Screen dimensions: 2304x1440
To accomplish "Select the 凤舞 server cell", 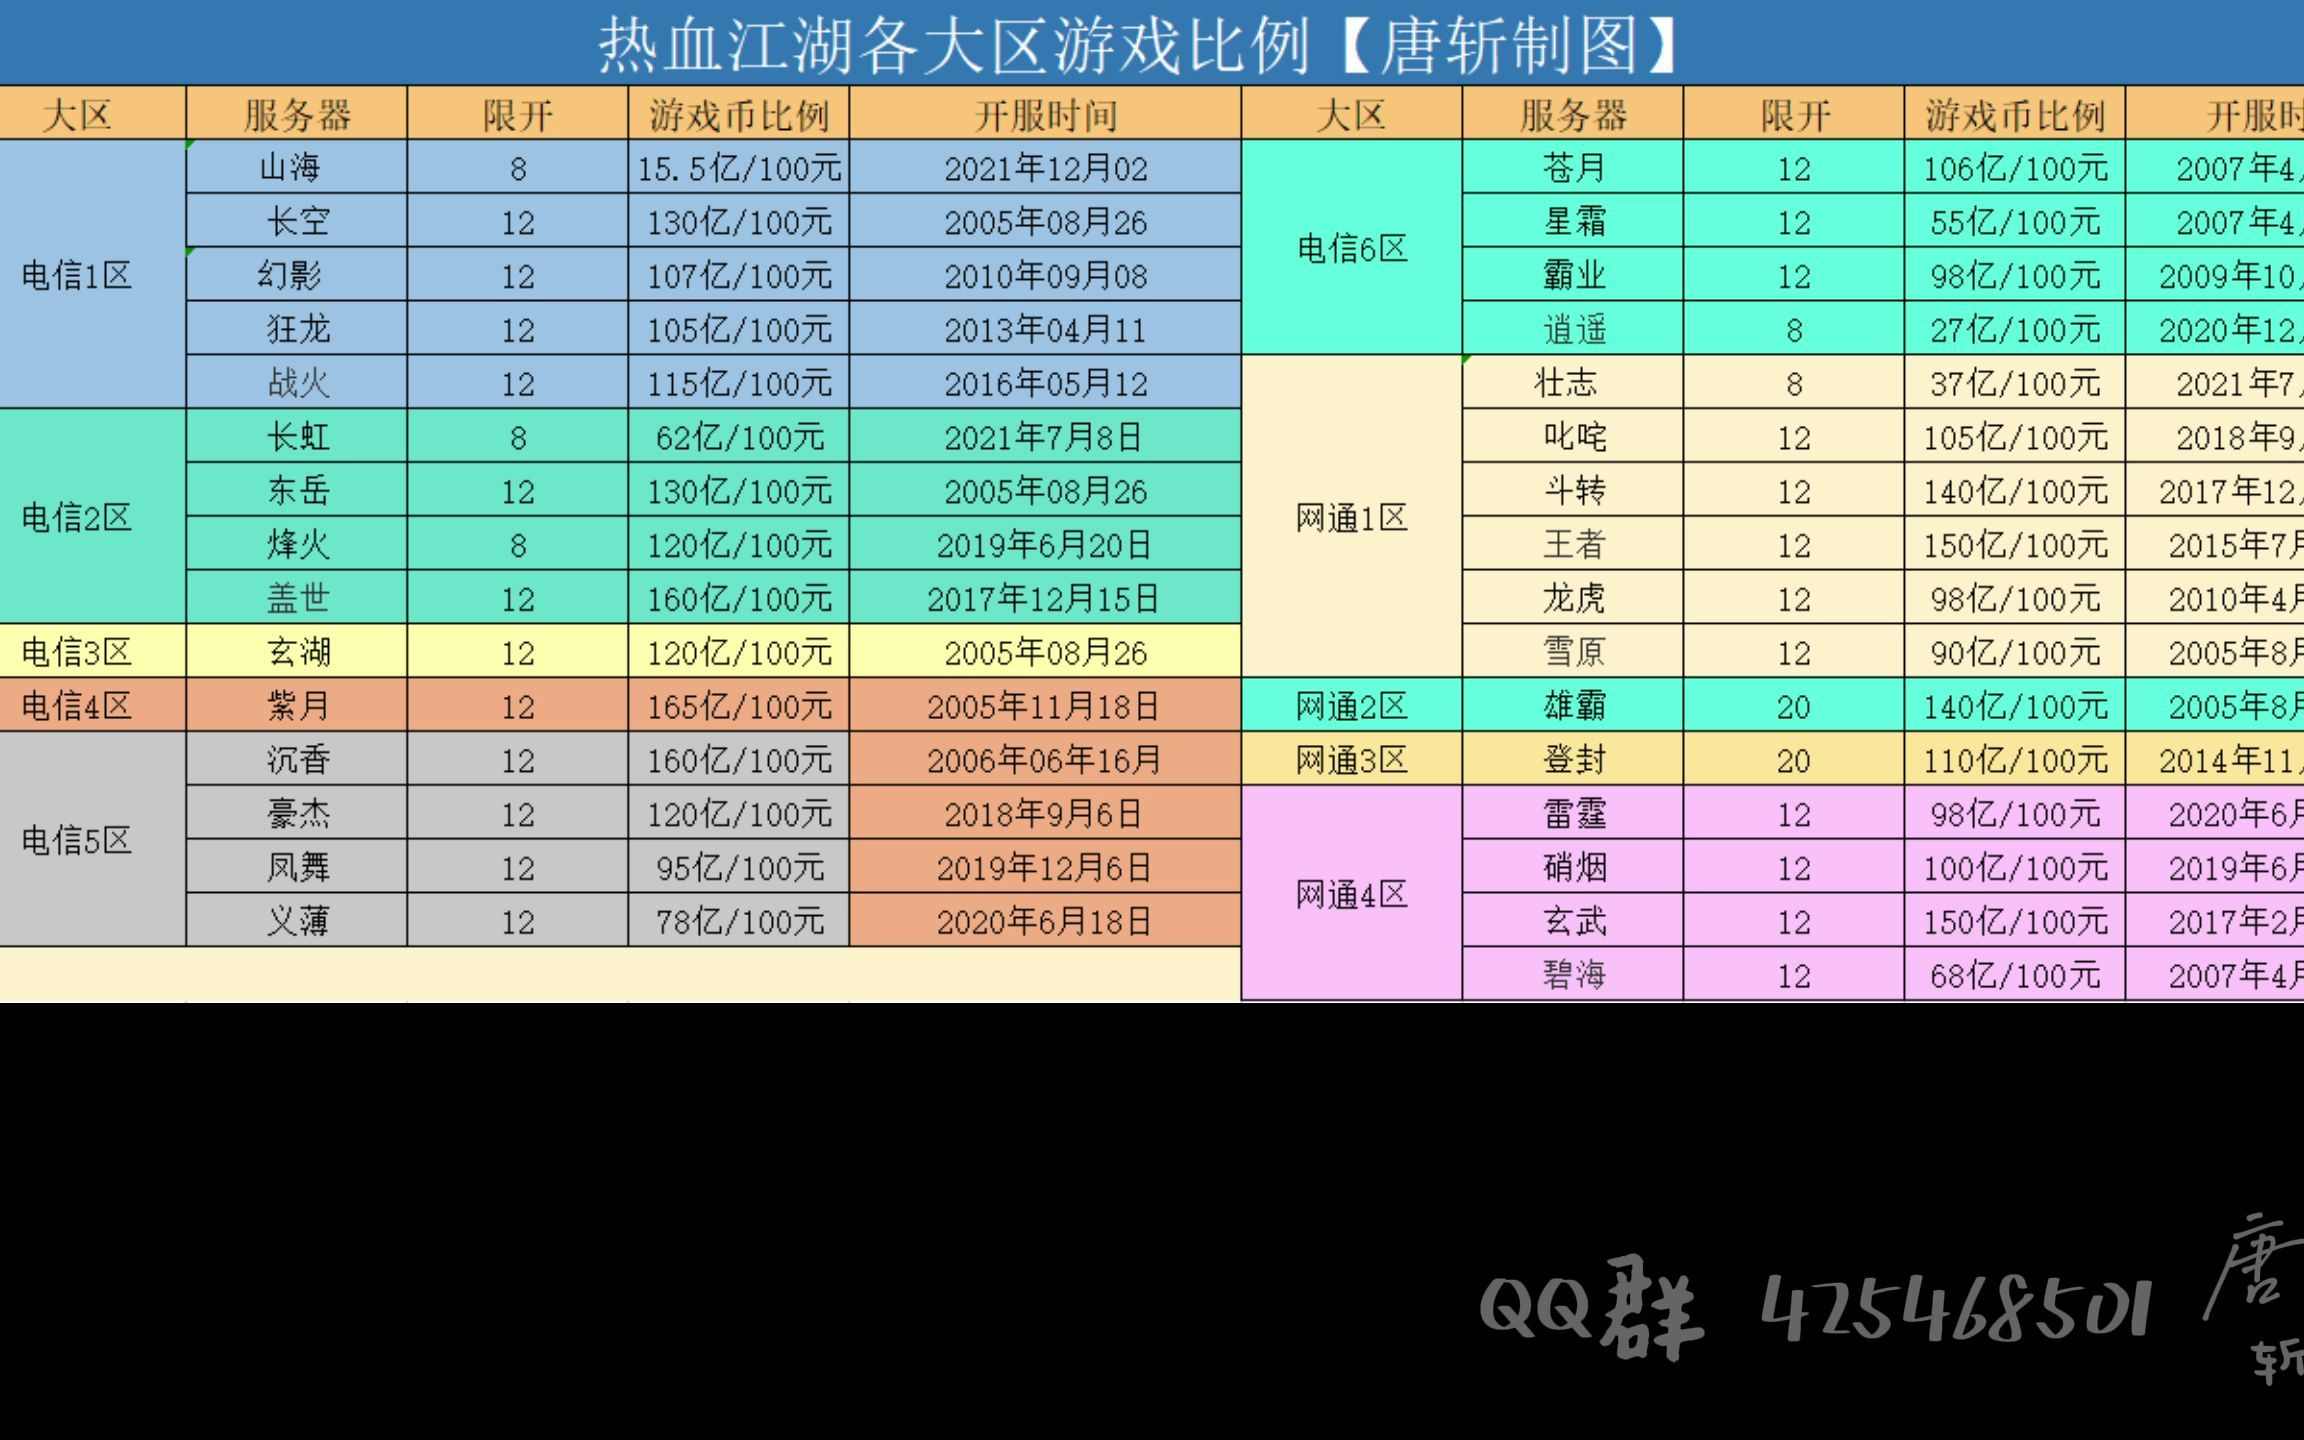I will coord(296,867).
